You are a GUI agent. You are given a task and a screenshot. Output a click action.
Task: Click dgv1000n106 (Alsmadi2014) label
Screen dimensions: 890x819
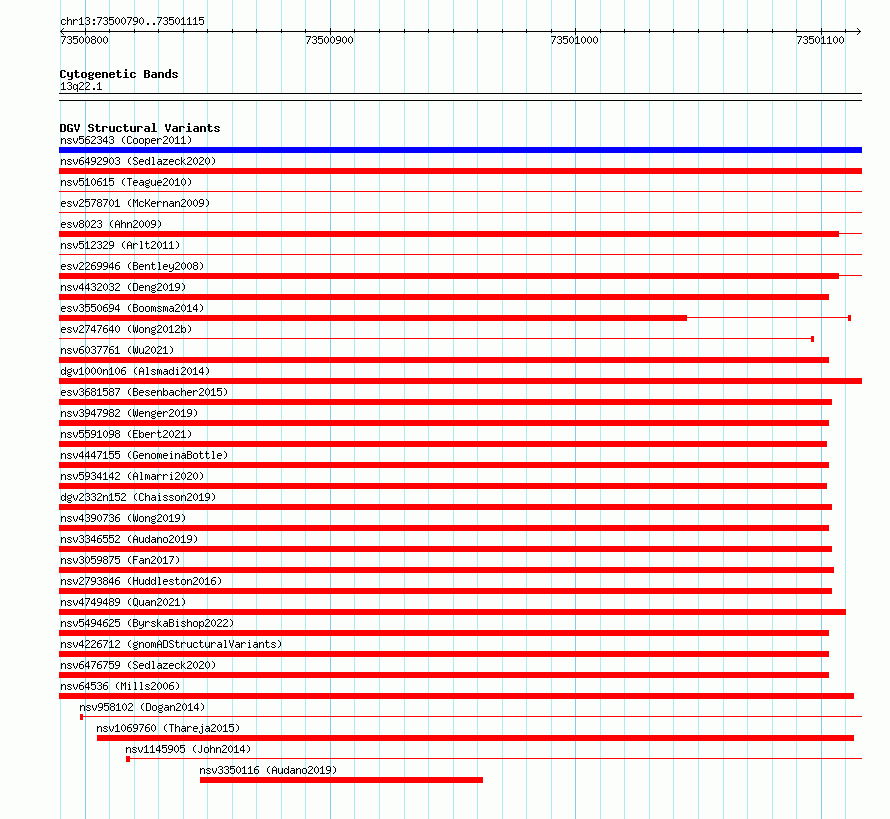tap(135, 371)
